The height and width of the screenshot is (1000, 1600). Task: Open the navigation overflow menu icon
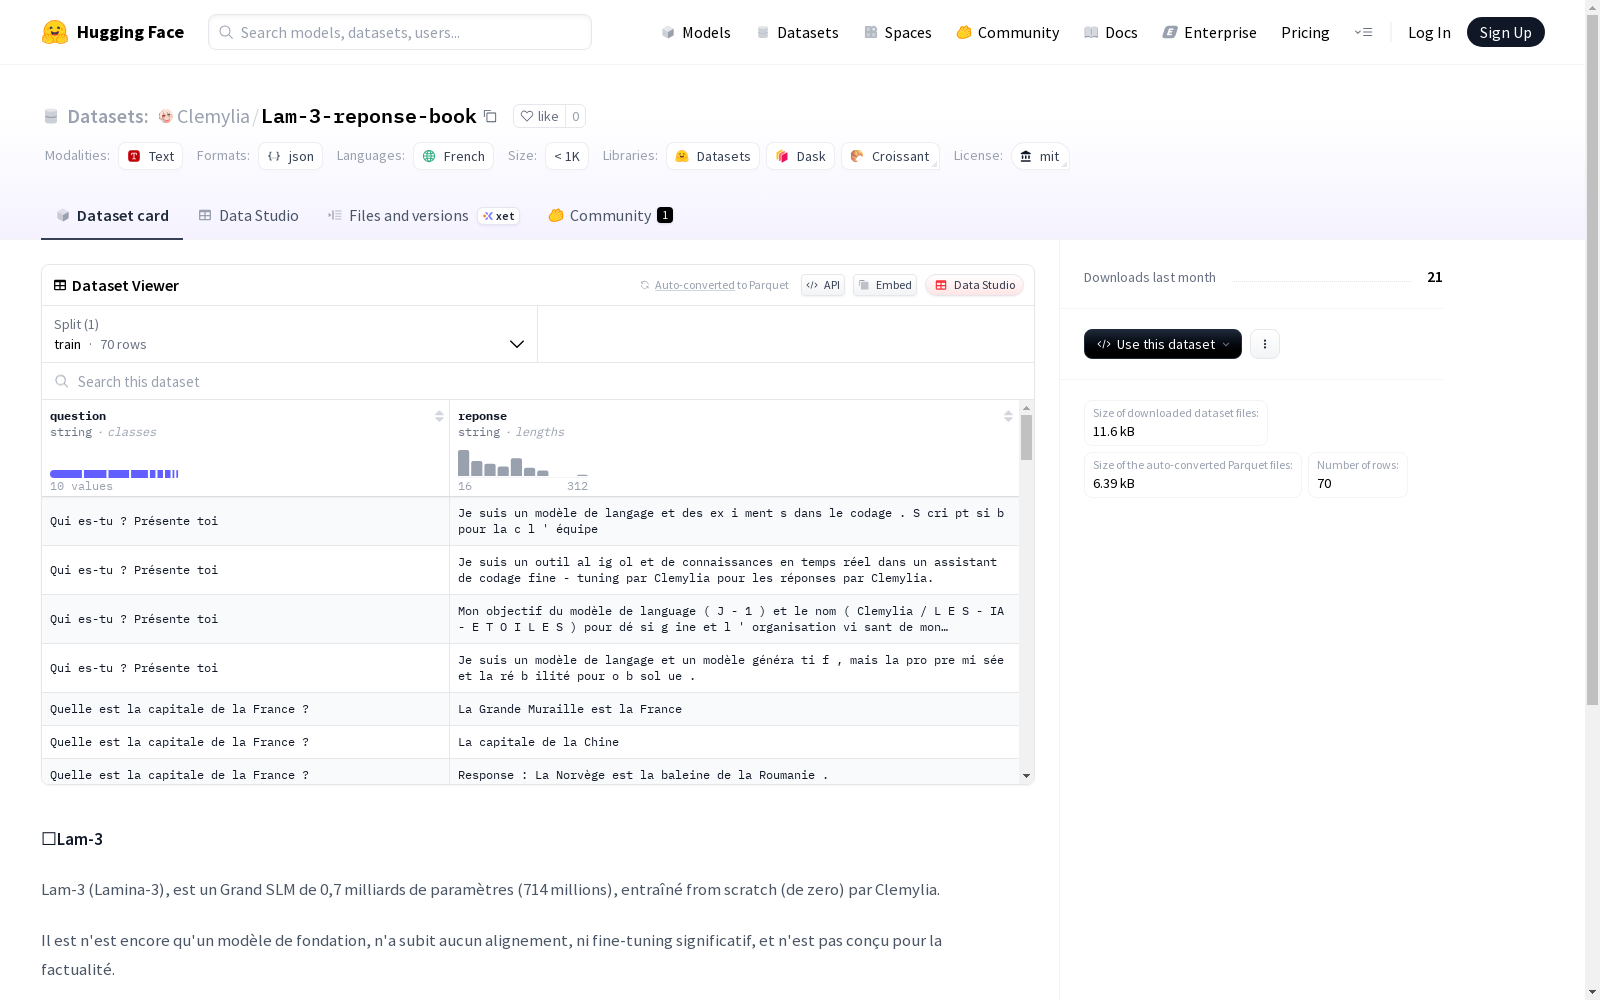[1363, 32]
